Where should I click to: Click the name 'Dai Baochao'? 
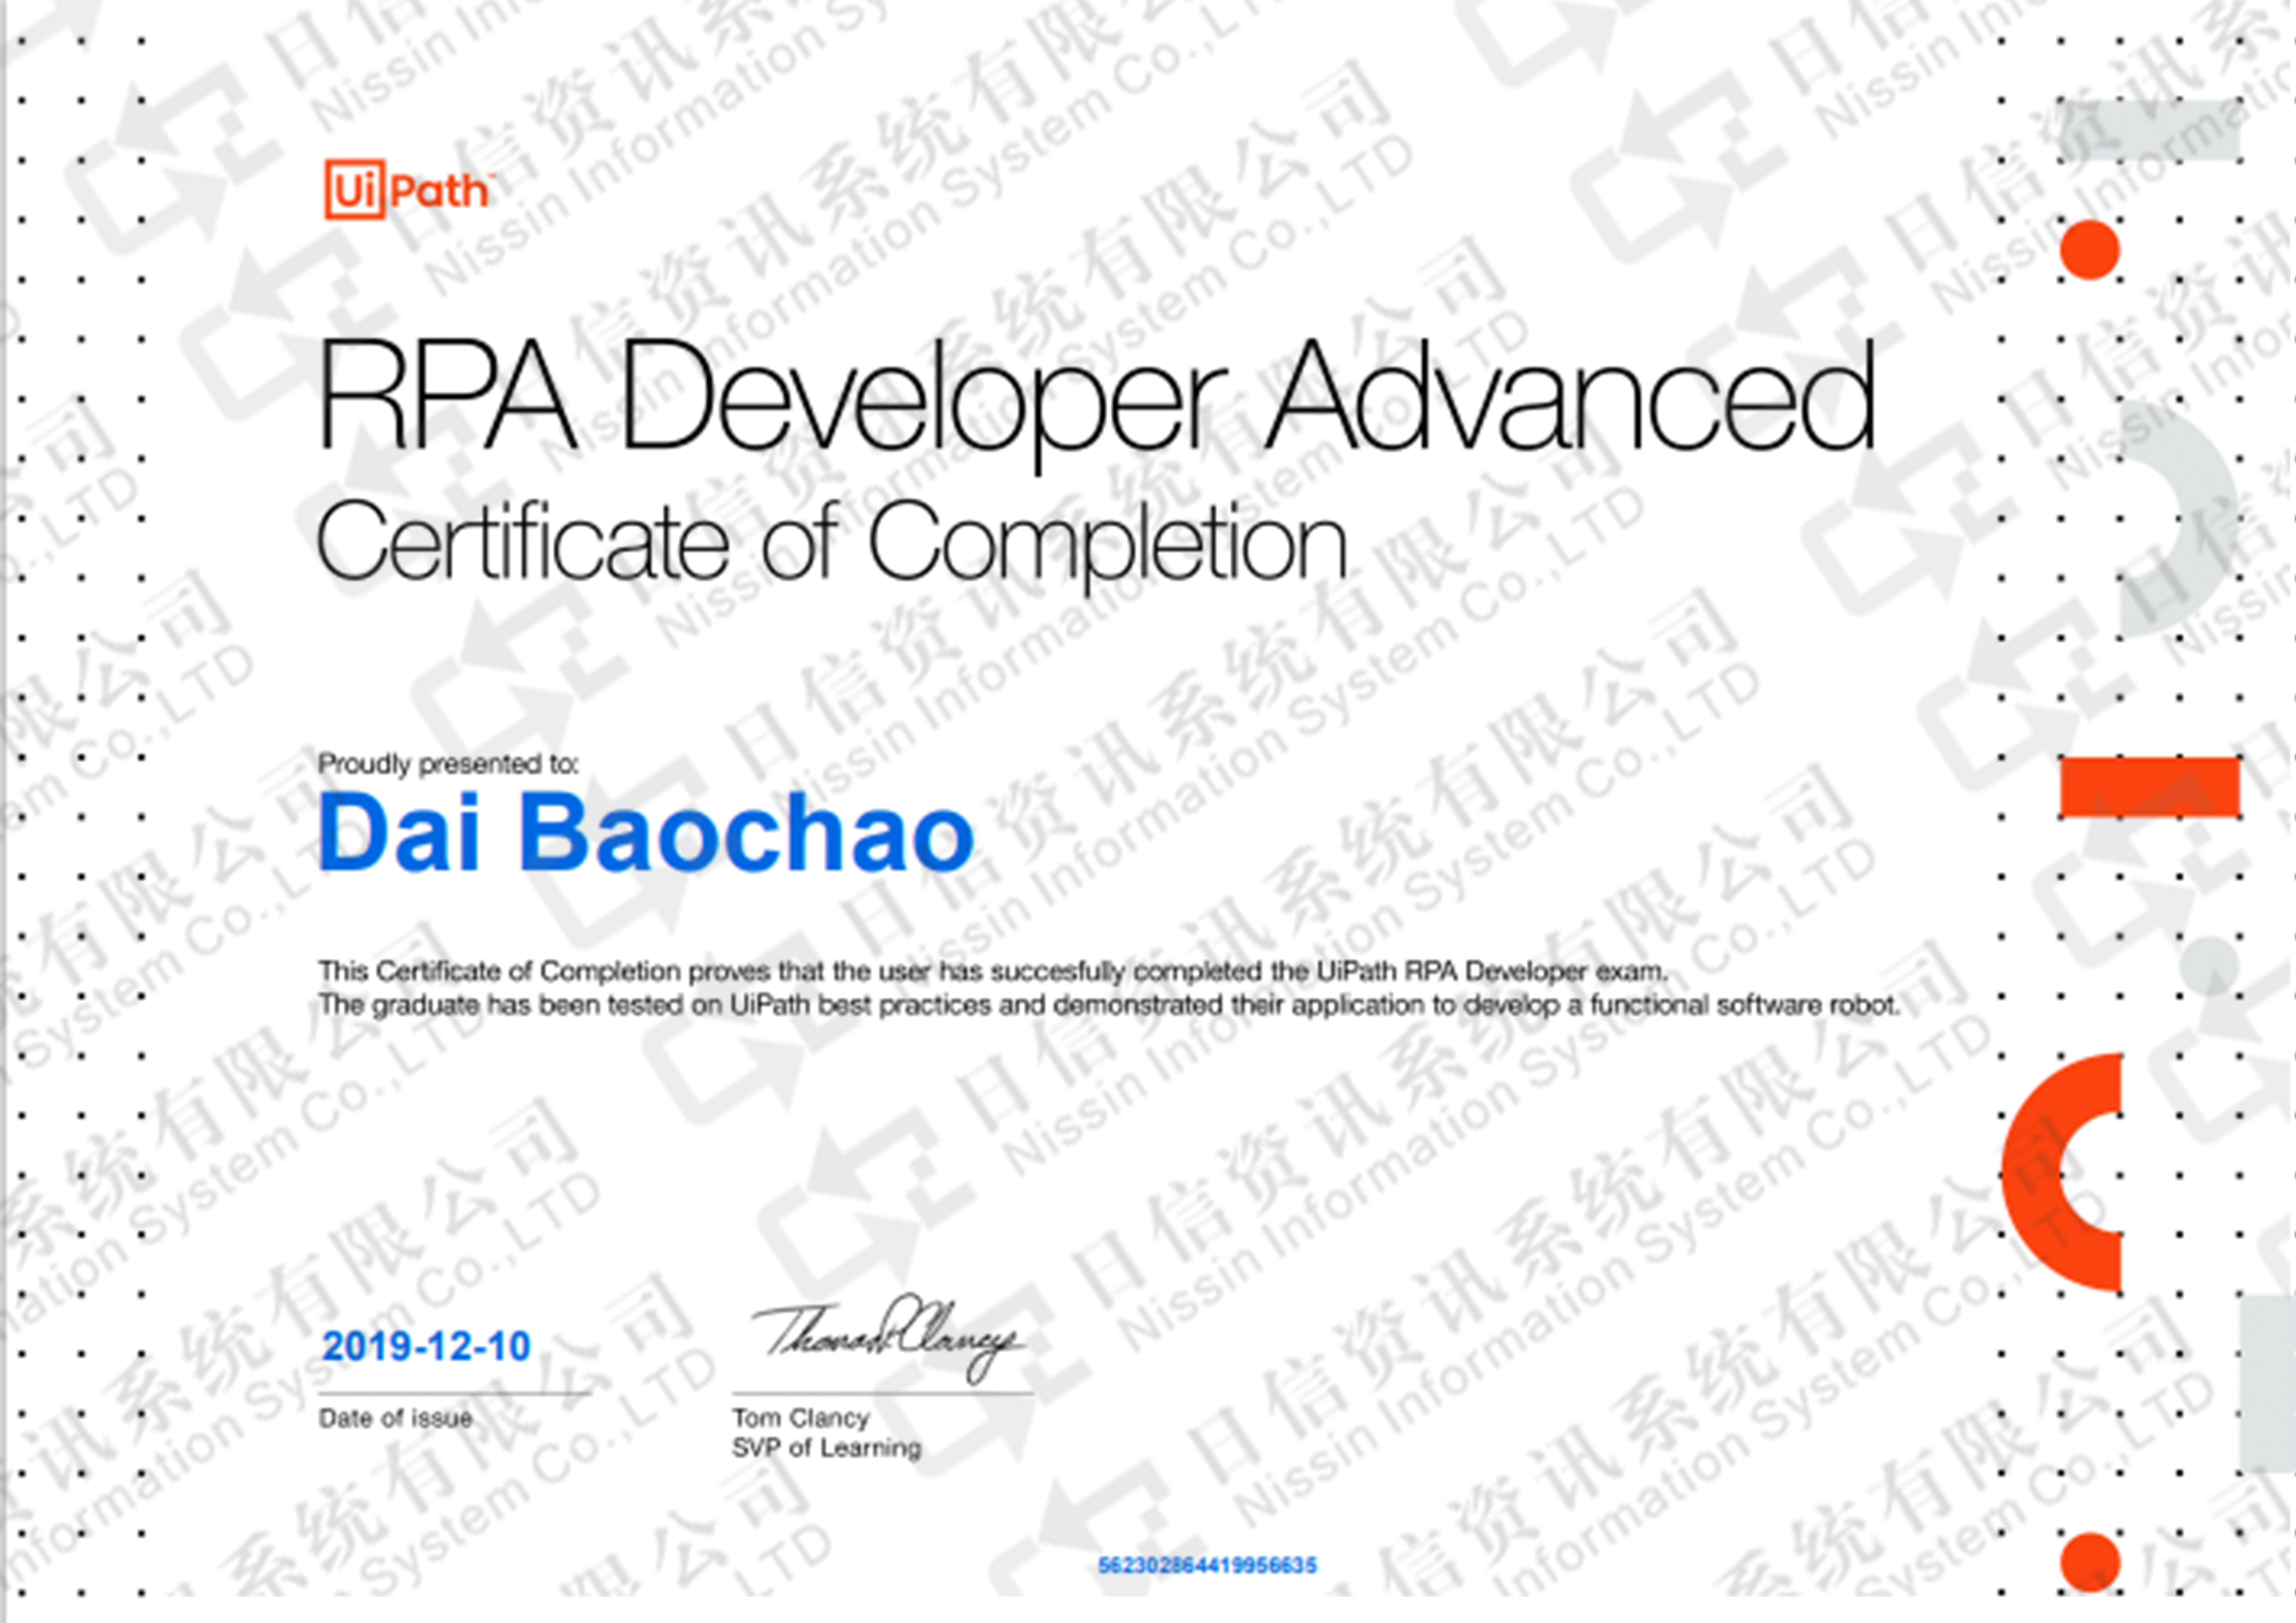click(x=646, y=832)
